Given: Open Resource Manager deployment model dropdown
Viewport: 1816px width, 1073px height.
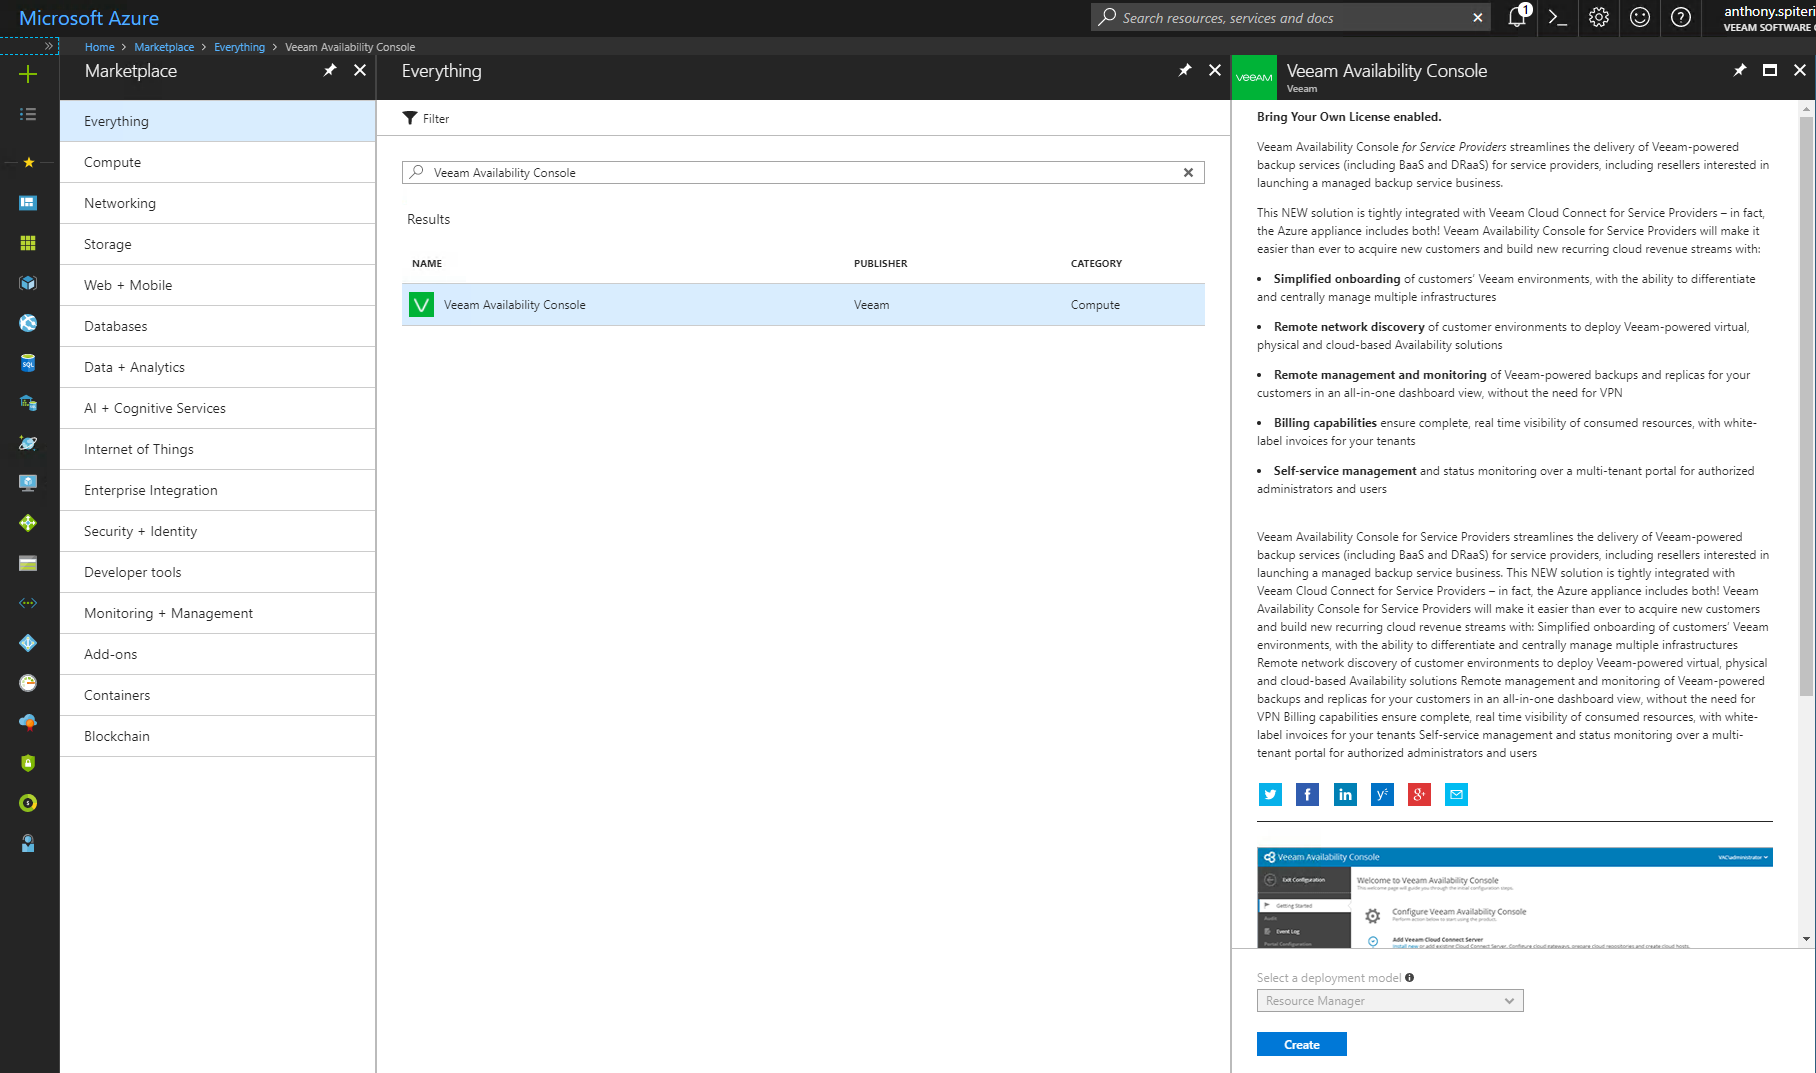Looking at the screenshot, I should (1390, 1001).
